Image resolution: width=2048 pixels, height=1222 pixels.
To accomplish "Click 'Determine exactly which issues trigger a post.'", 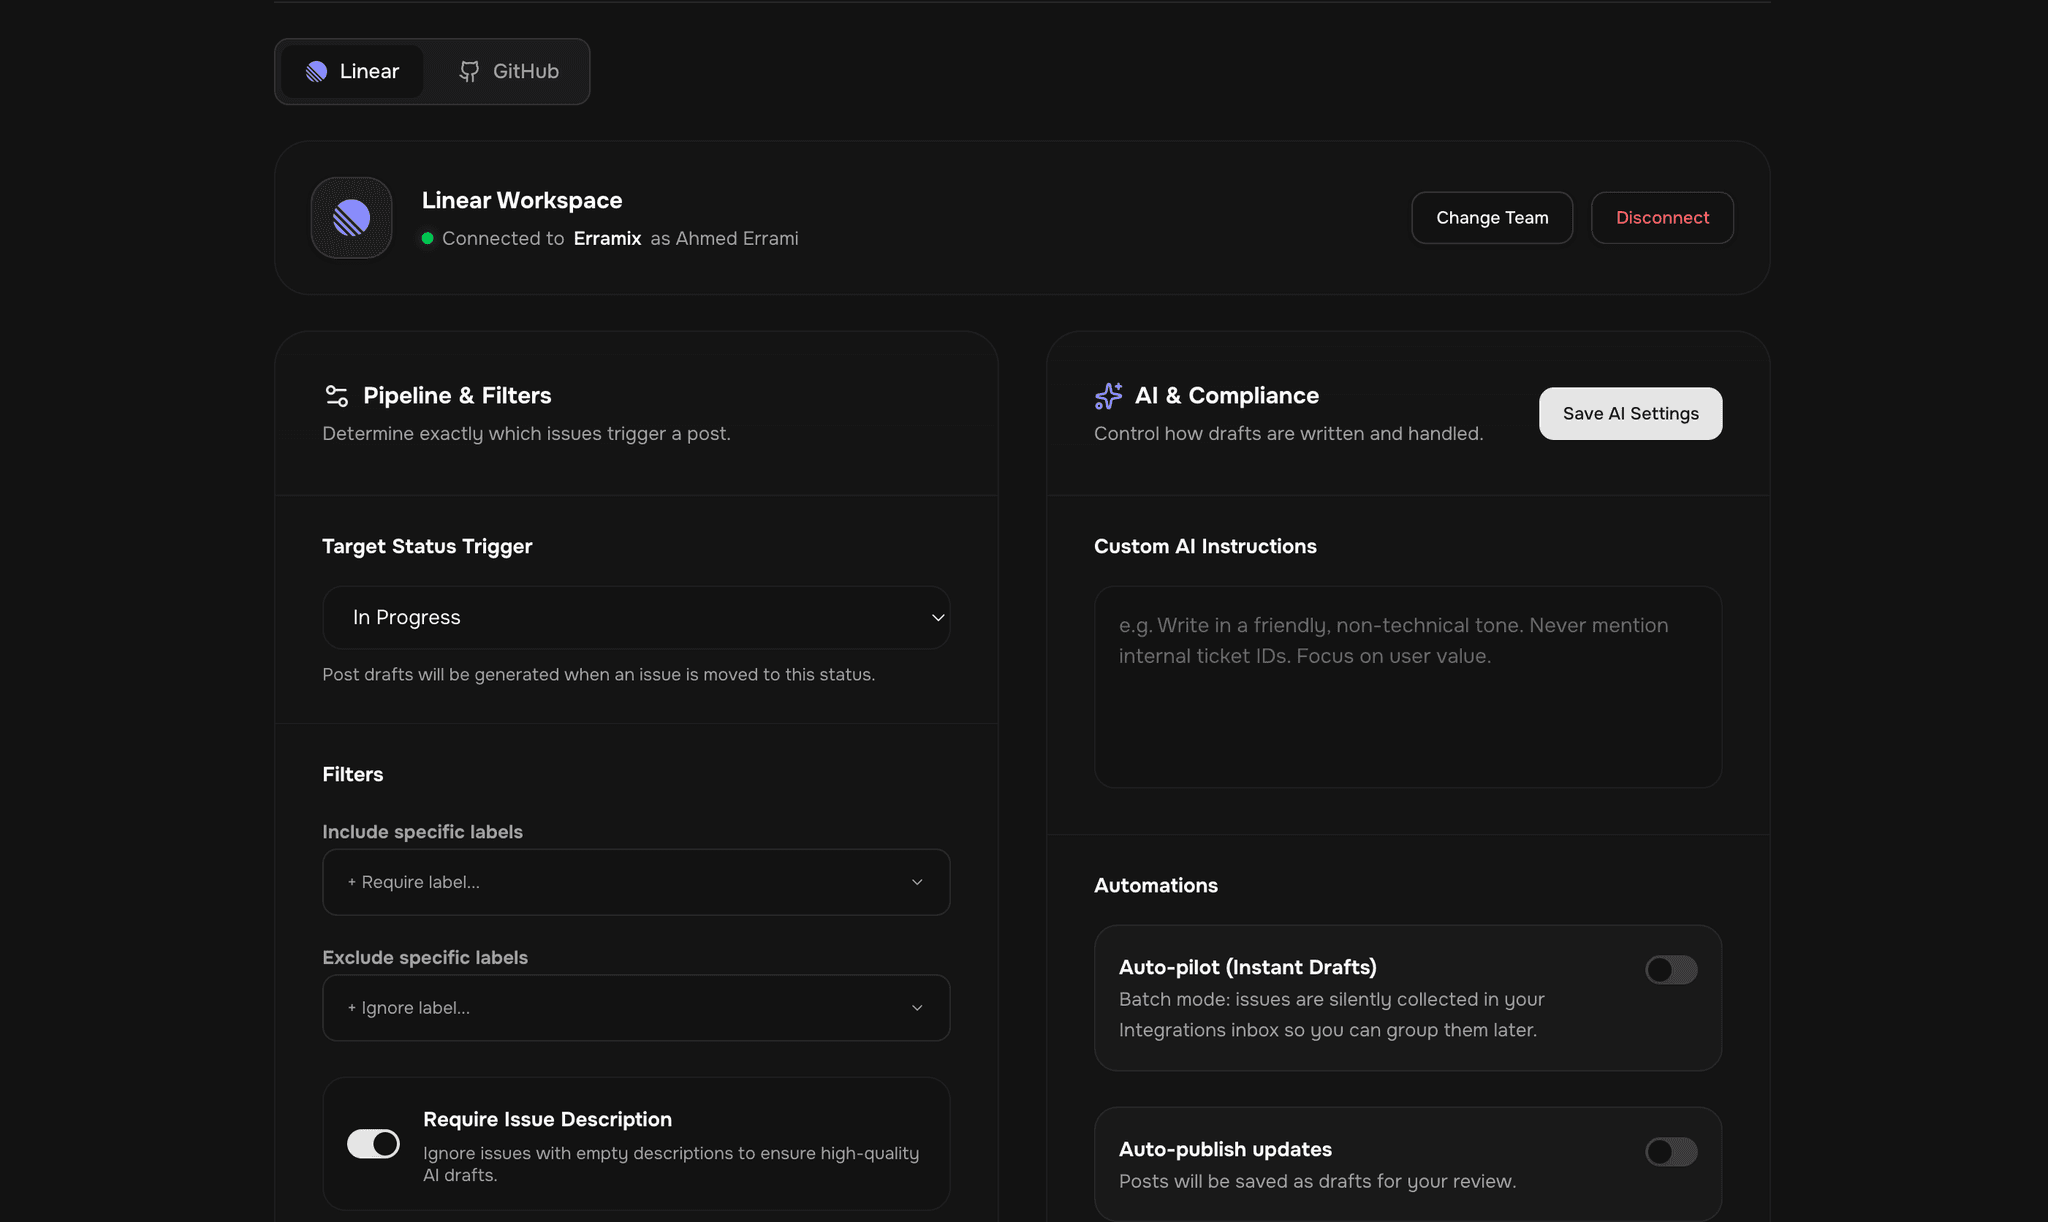I will (526, 434).
